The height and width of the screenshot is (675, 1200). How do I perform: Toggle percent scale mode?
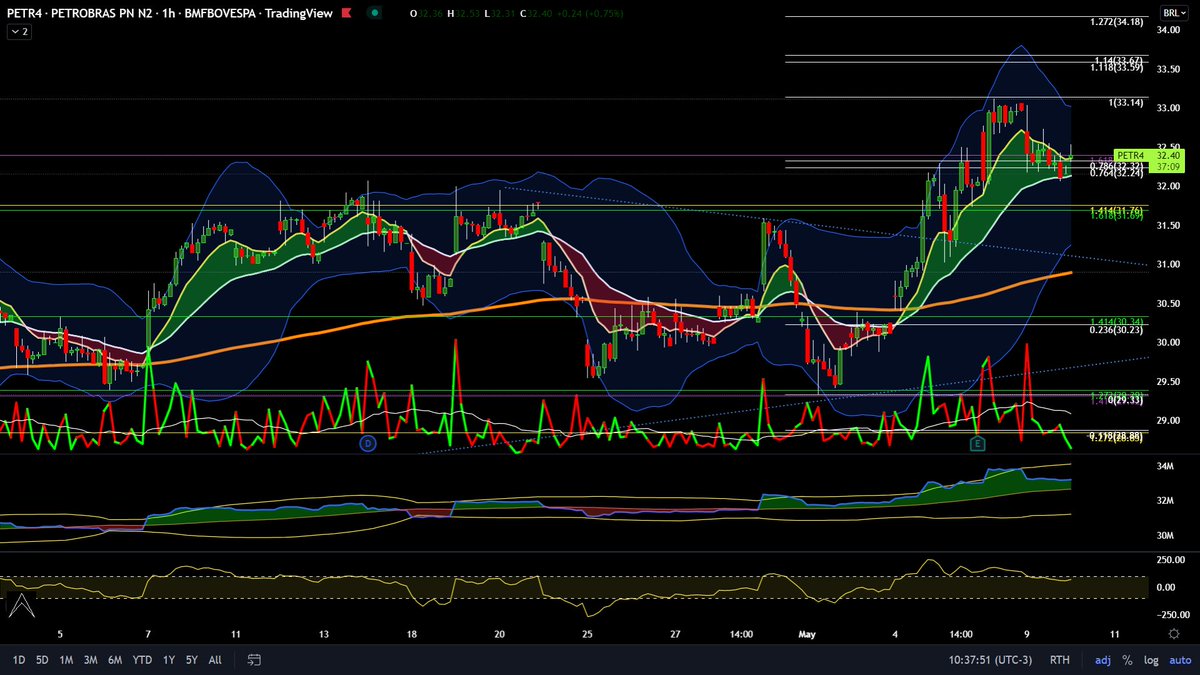click(x=1127, y=660)
